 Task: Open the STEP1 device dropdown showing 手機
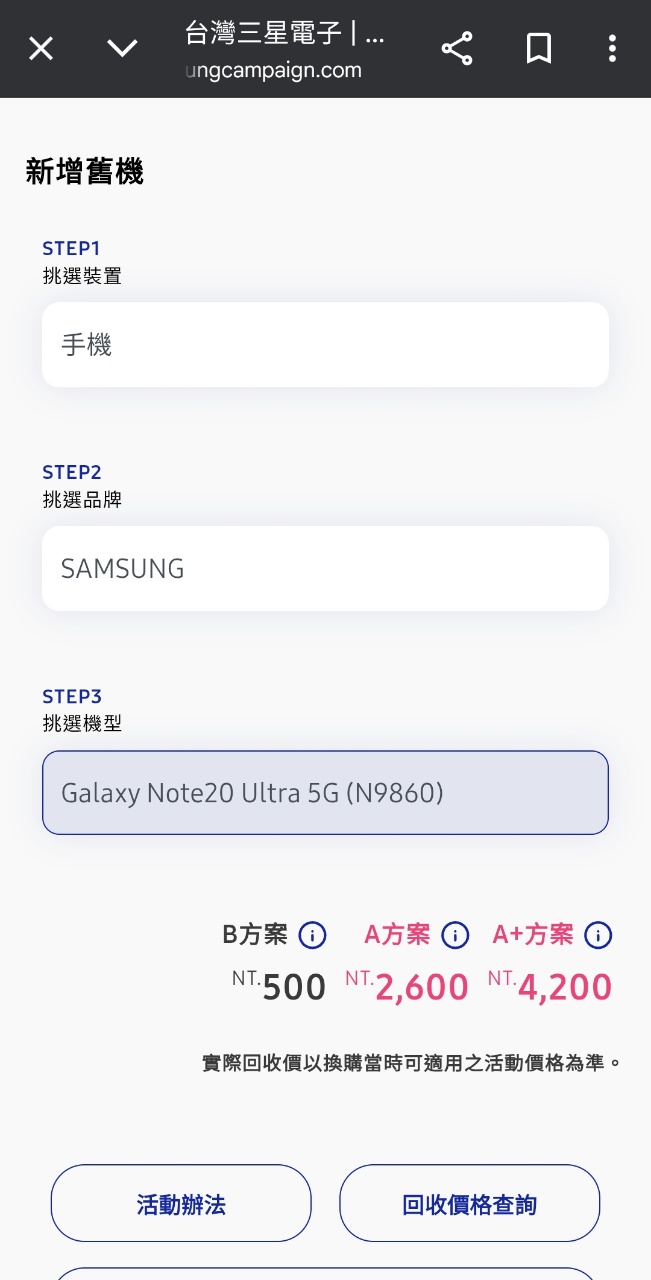325,345
